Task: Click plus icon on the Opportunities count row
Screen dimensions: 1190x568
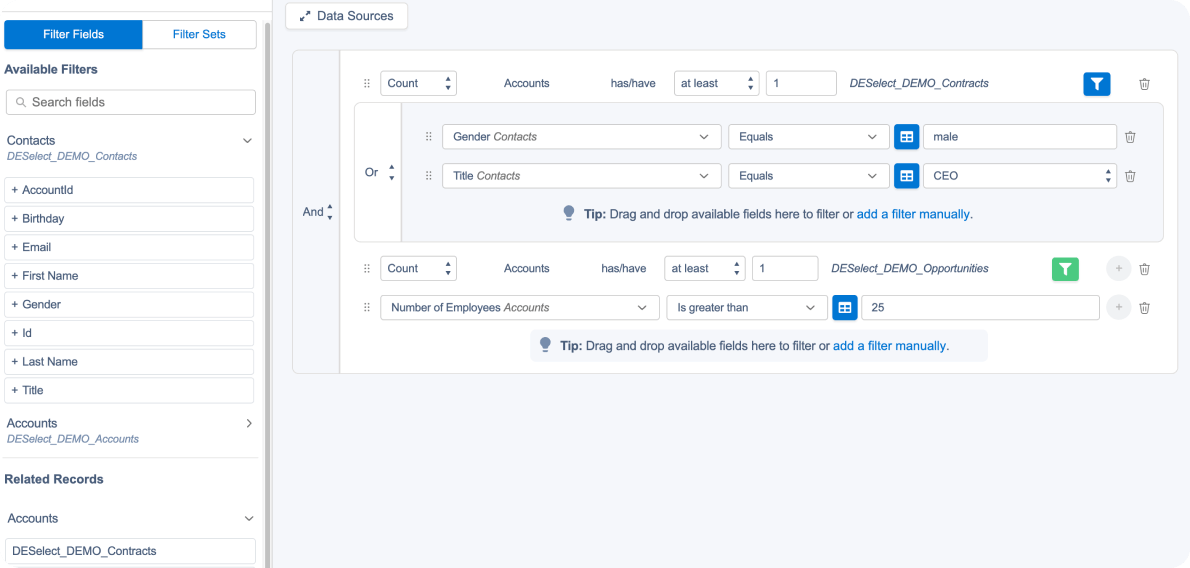Action: [x=1118, y=269]
